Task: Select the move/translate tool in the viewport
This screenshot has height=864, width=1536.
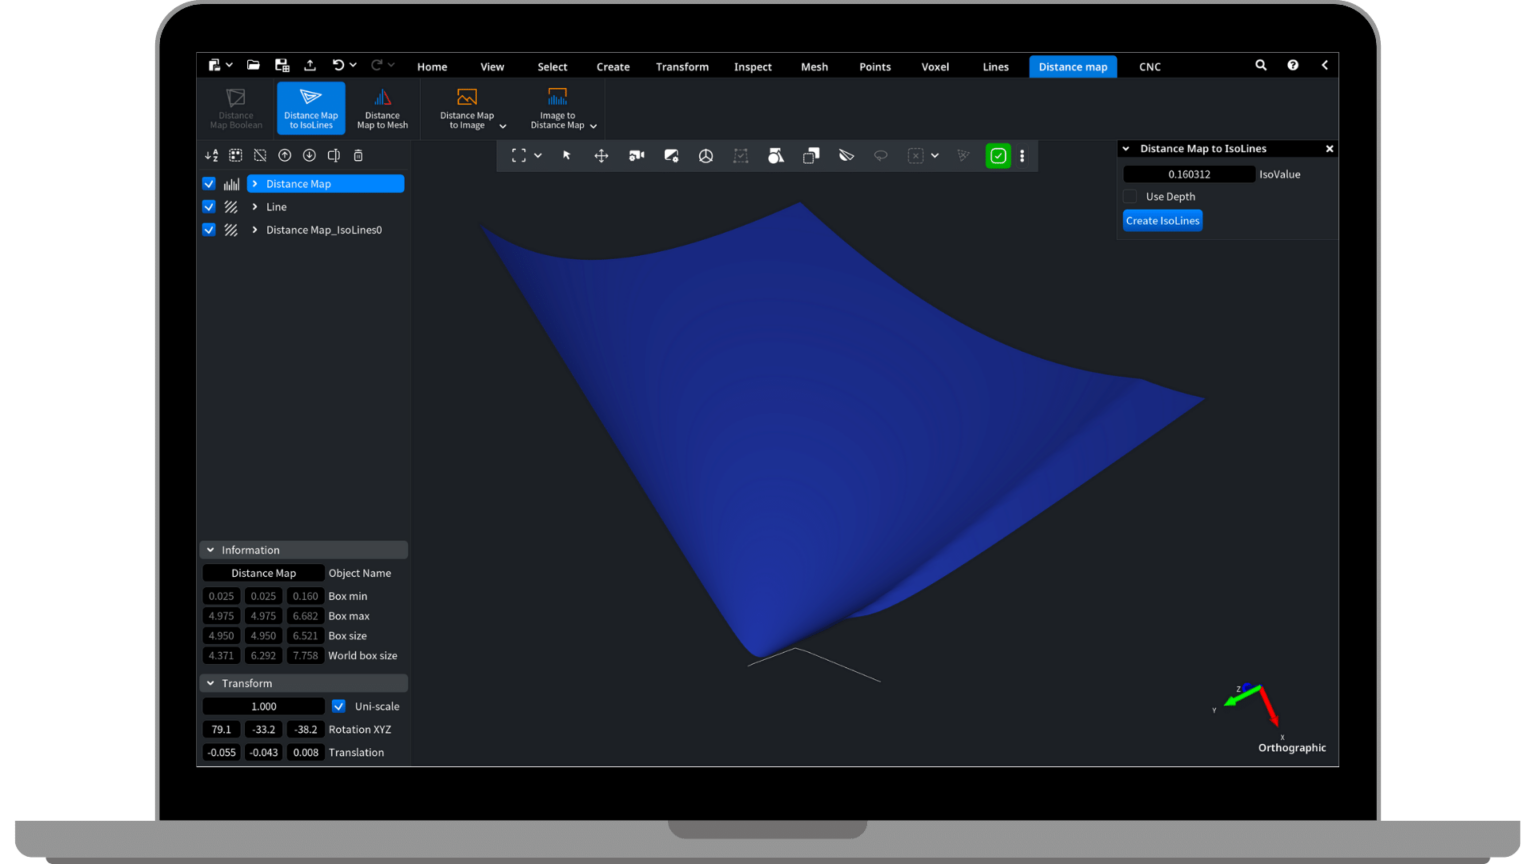Action: [601, 155]
